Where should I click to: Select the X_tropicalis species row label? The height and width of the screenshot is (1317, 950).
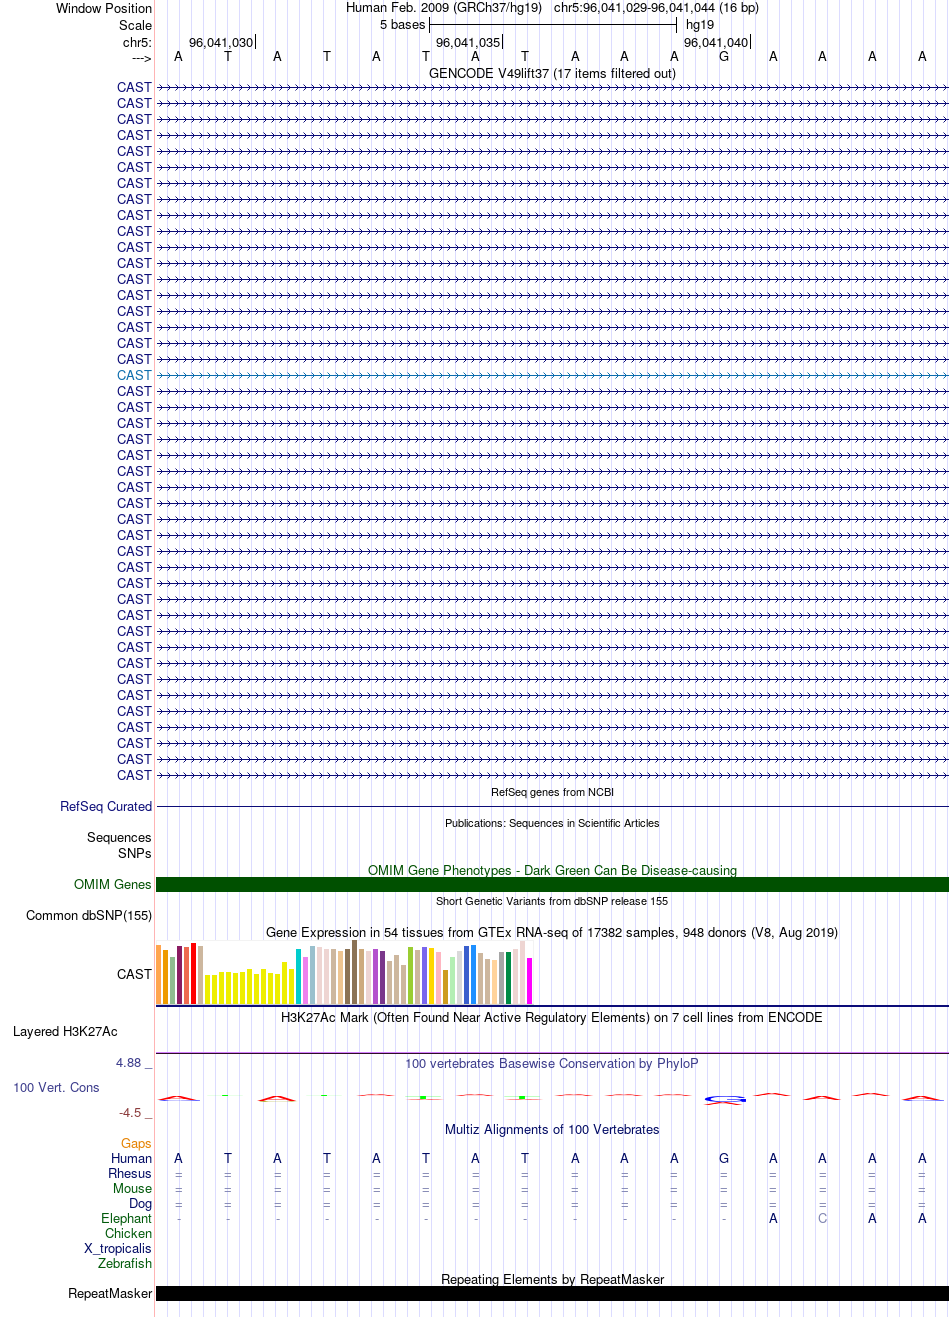pyautogui.click(x=118, y=1248)
